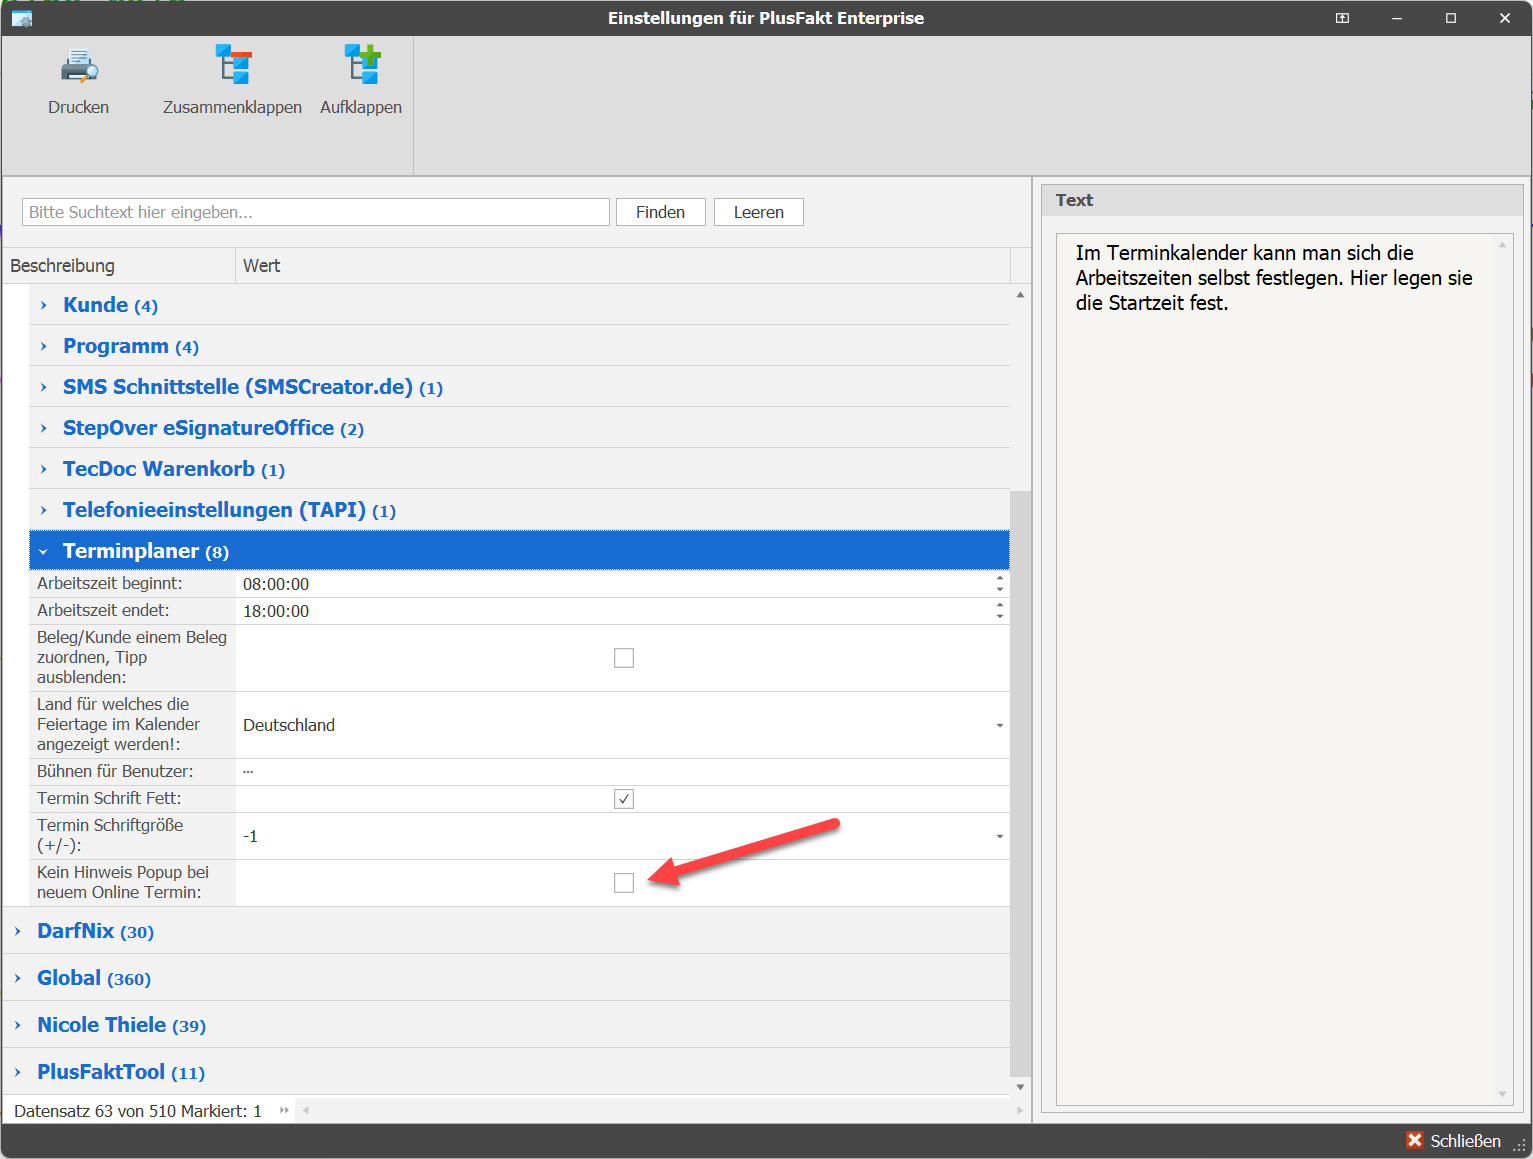The image size is (1533, 1159).
Task: Click the Arbeitszeit endet stepper arrows
Action: 1000,611
